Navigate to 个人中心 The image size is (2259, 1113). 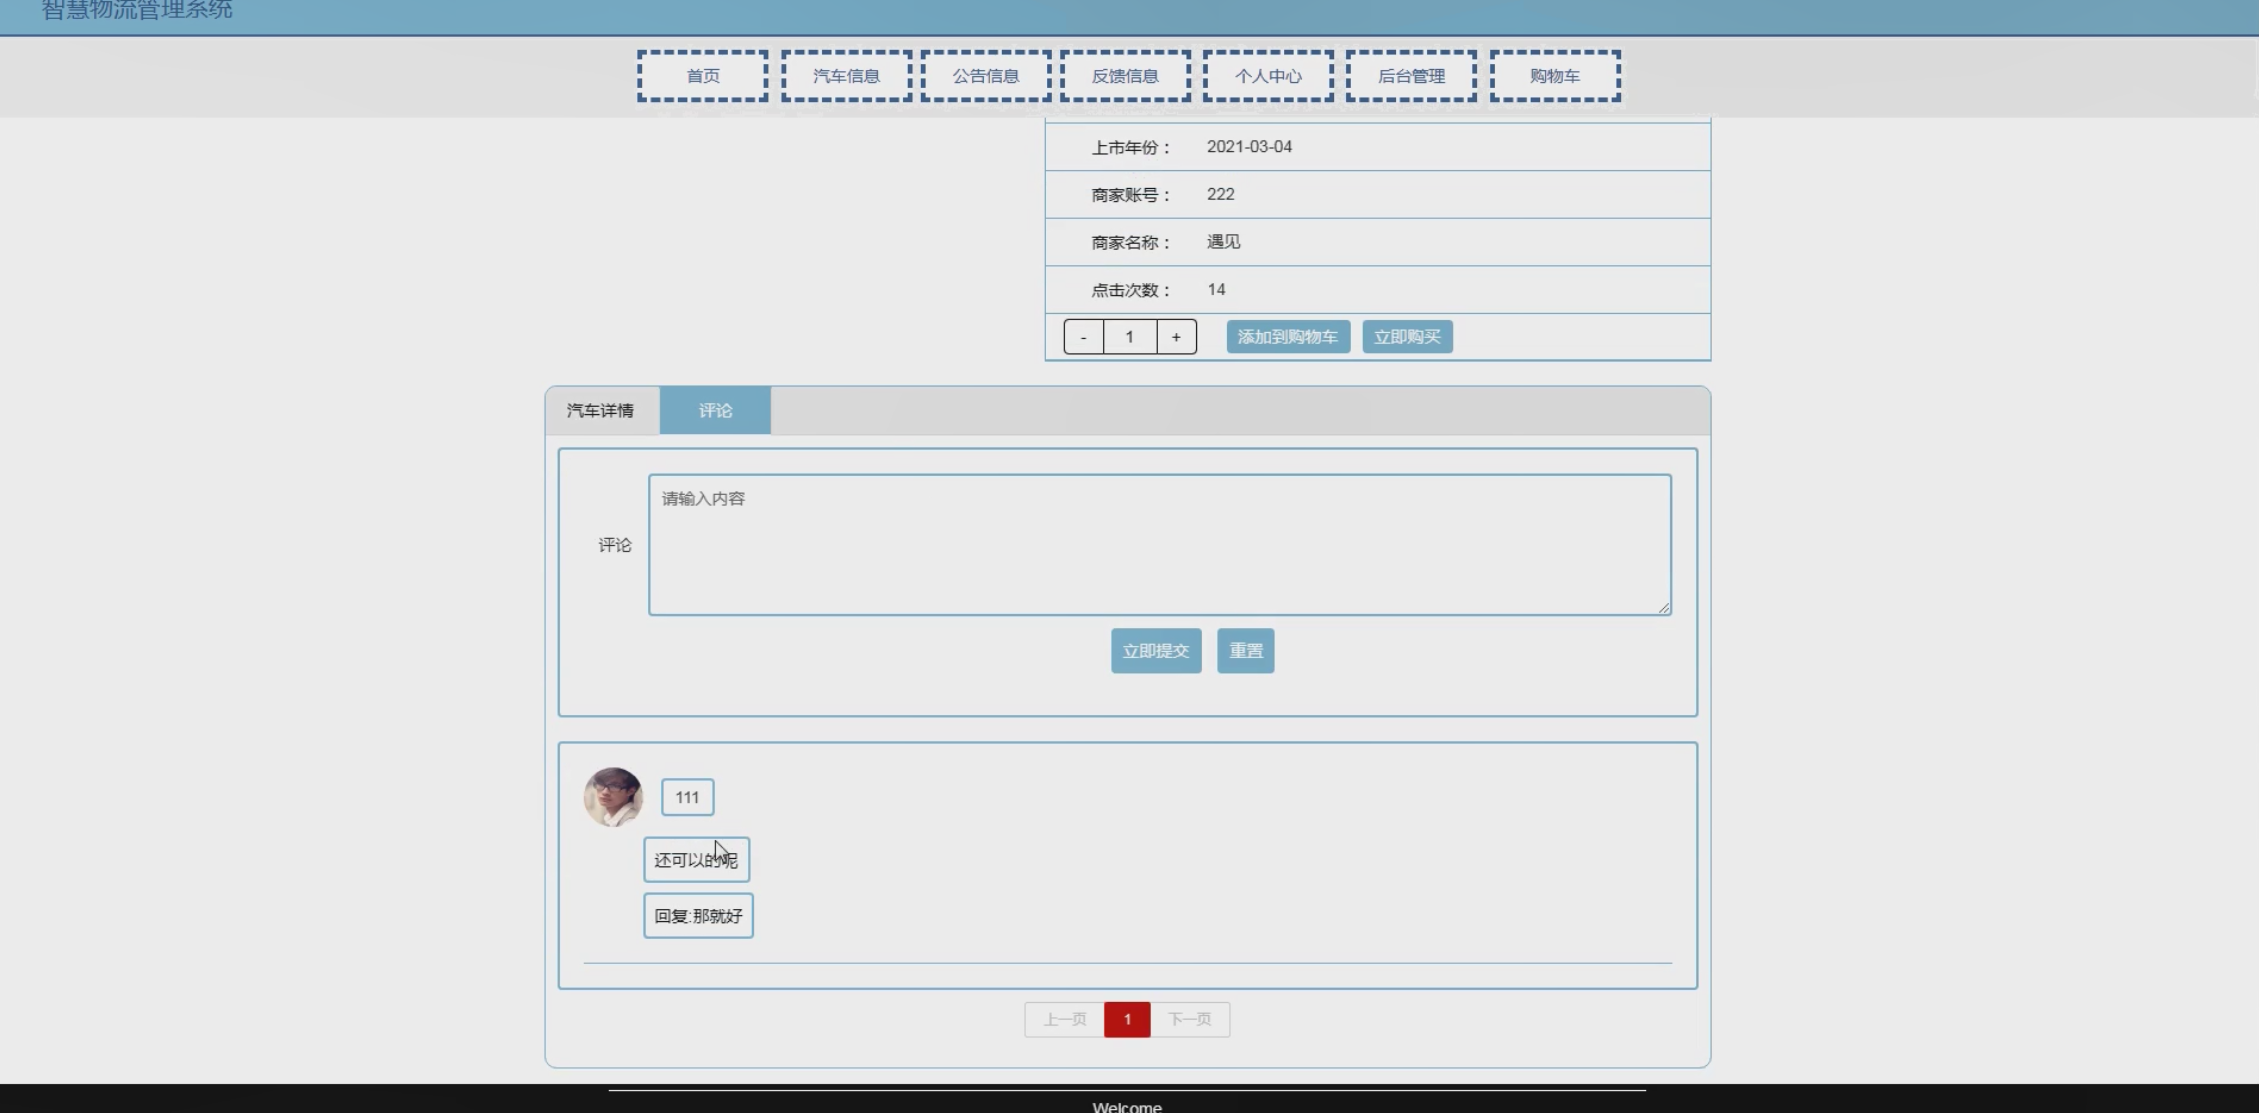[x=1268, y=76]
